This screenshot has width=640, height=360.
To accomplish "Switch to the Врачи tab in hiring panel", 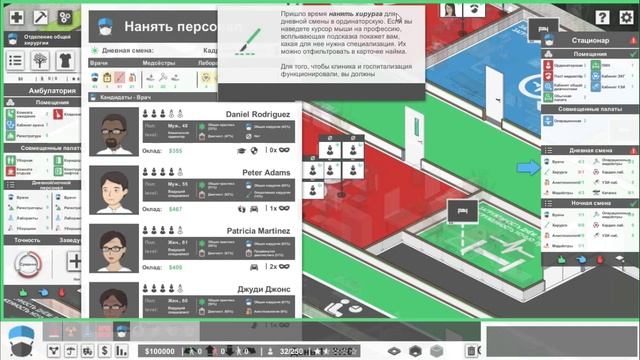I will (x=99, y=63).
